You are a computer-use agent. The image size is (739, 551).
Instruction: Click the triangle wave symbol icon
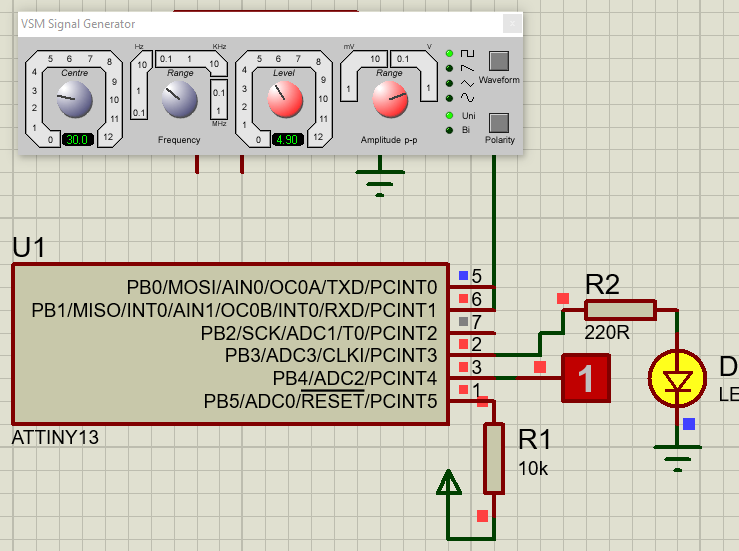tap(467, 83)
